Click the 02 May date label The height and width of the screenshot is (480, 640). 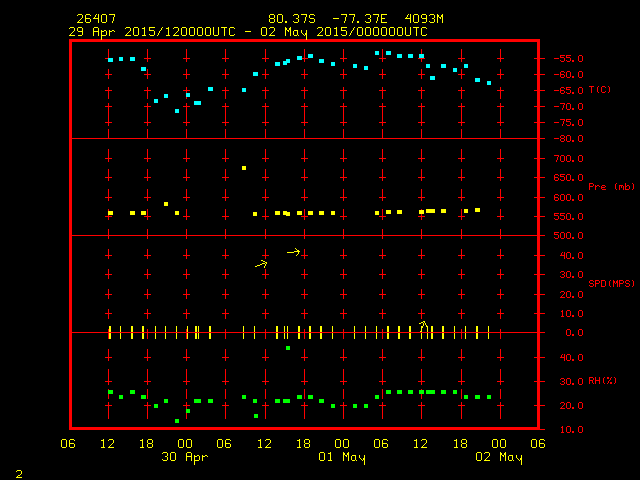point(498,458)
